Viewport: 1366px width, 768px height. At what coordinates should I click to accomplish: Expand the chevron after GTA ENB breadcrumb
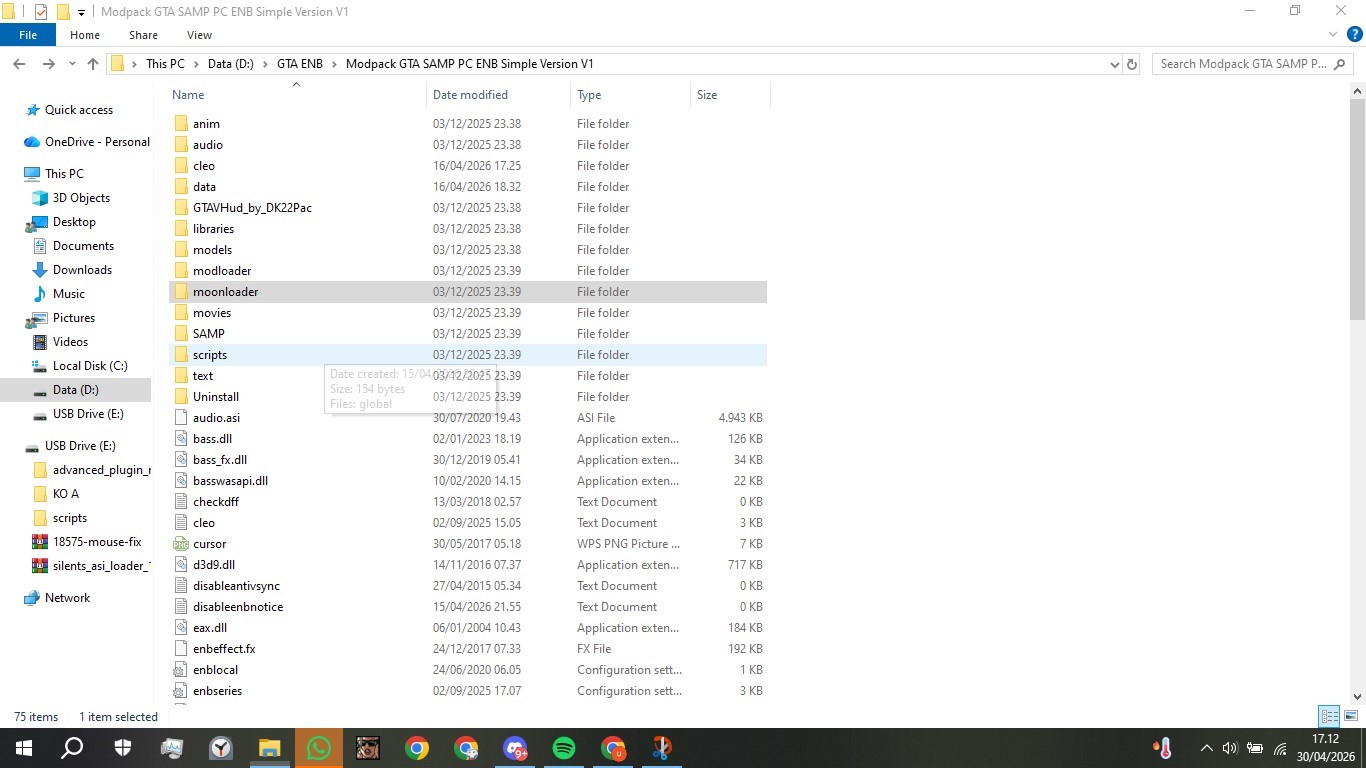(334, 64)
